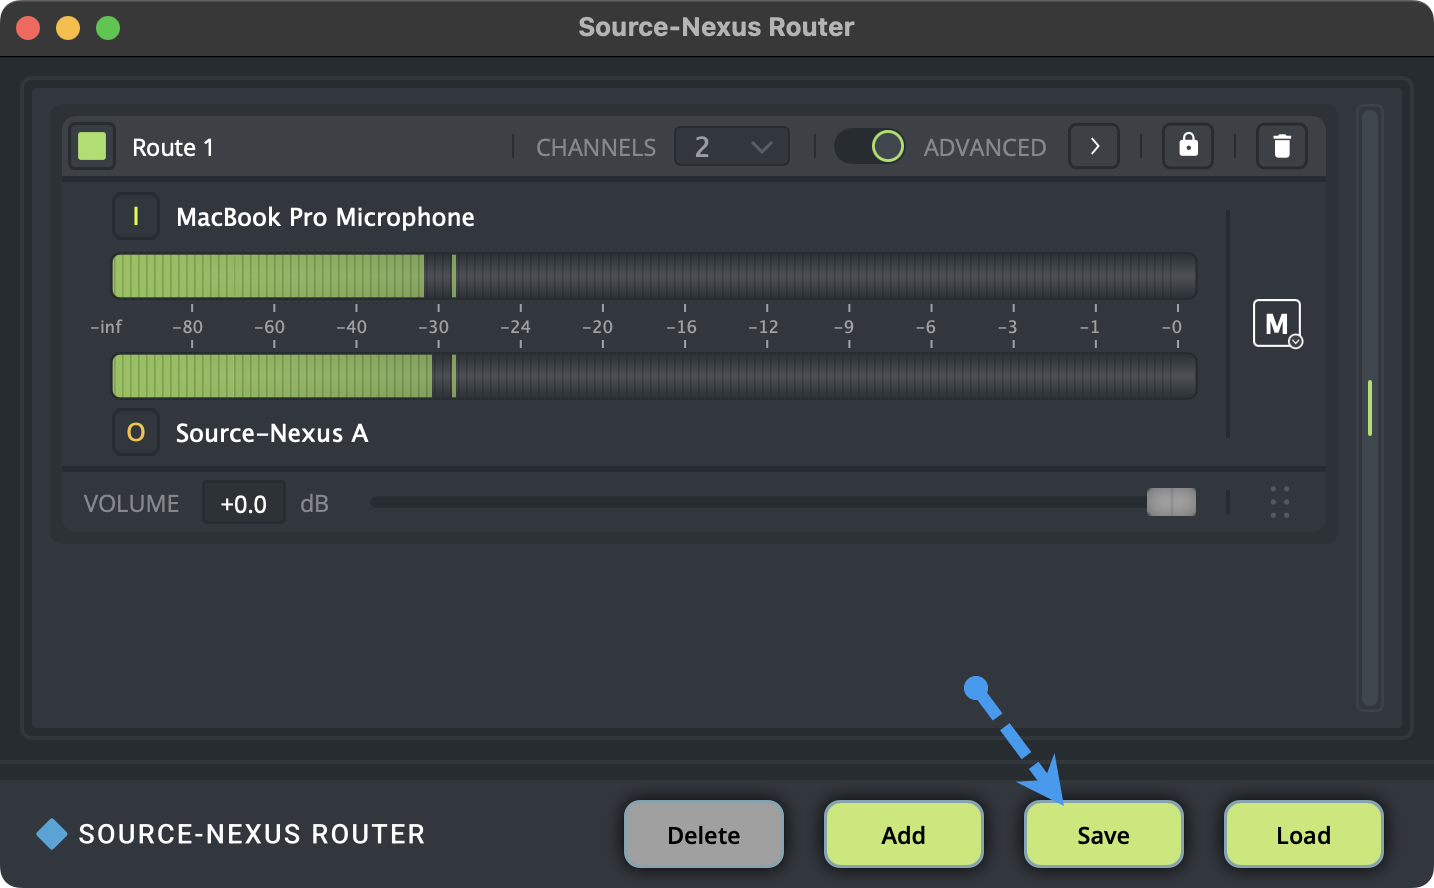Grab the route reorder dots handle

coord(1280,502)
